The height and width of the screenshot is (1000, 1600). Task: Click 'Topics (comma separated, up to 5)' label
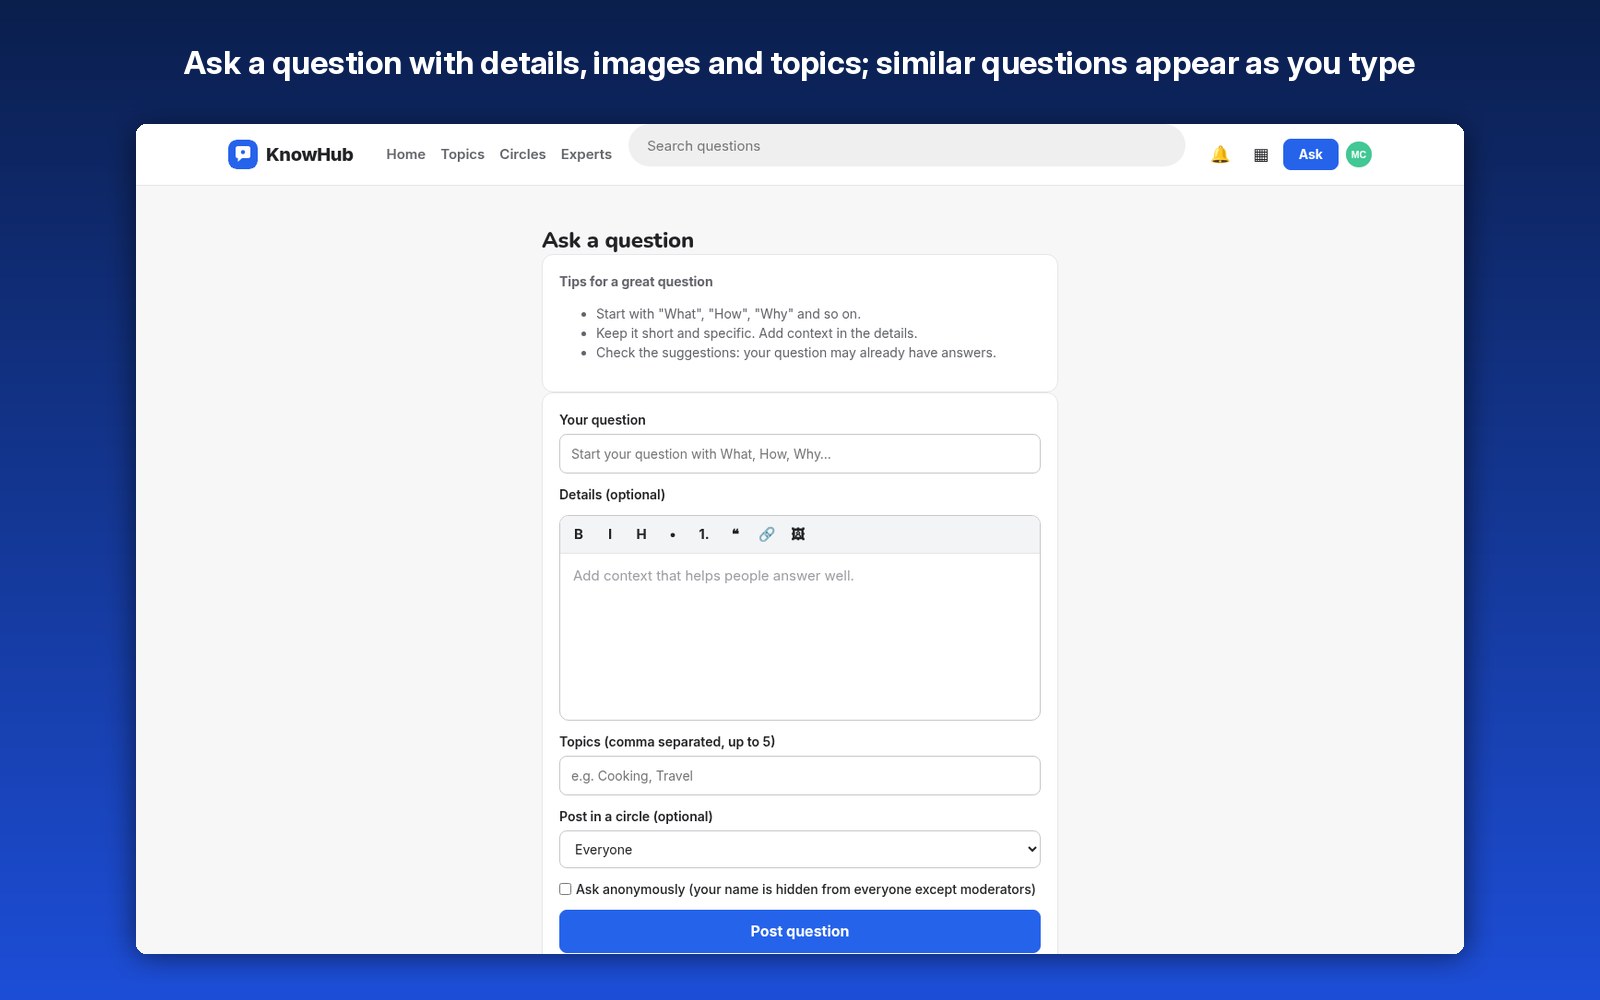667,742
